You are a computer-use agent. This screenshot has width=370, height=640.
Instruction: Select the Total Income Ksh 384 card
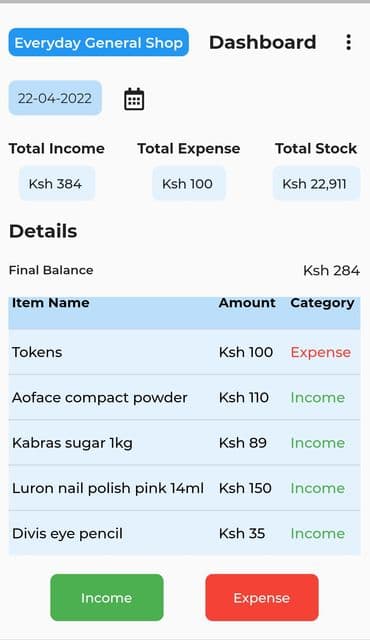[x=57, y=183]
